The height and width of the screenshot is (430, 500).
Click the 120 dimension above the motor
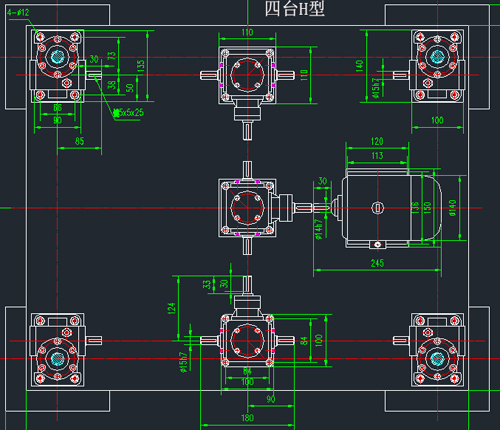point(377,141)
